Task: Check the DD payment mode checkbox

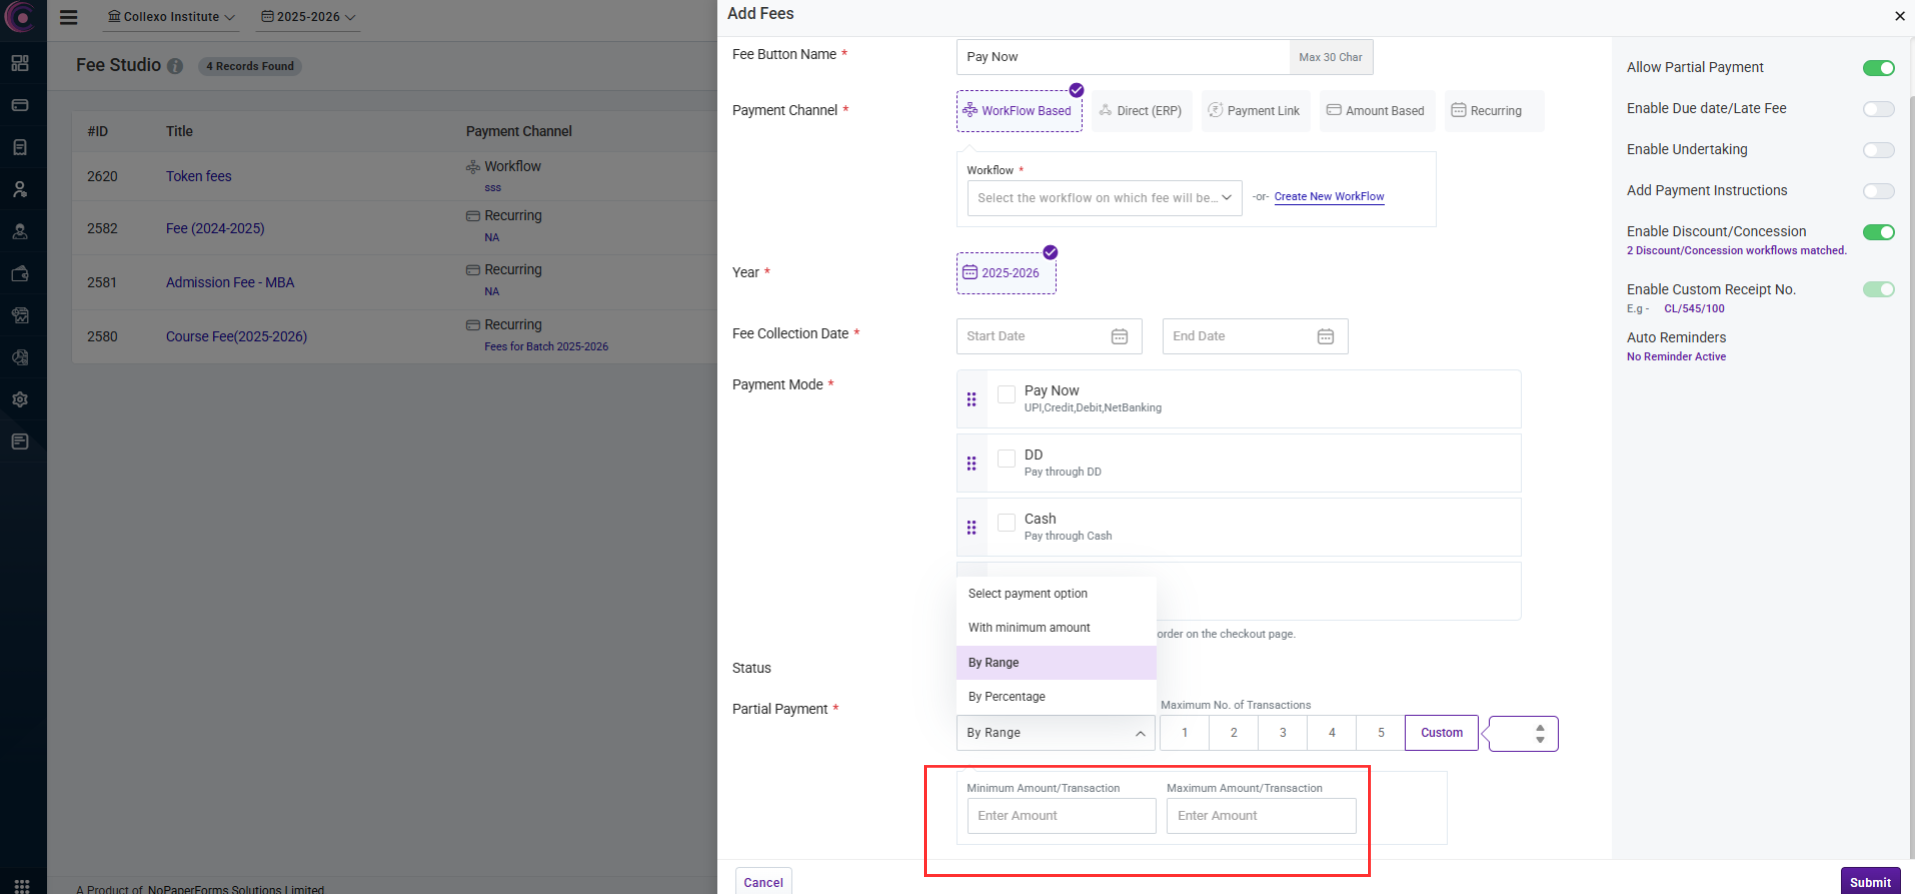Action: [x=1006, y=458]
